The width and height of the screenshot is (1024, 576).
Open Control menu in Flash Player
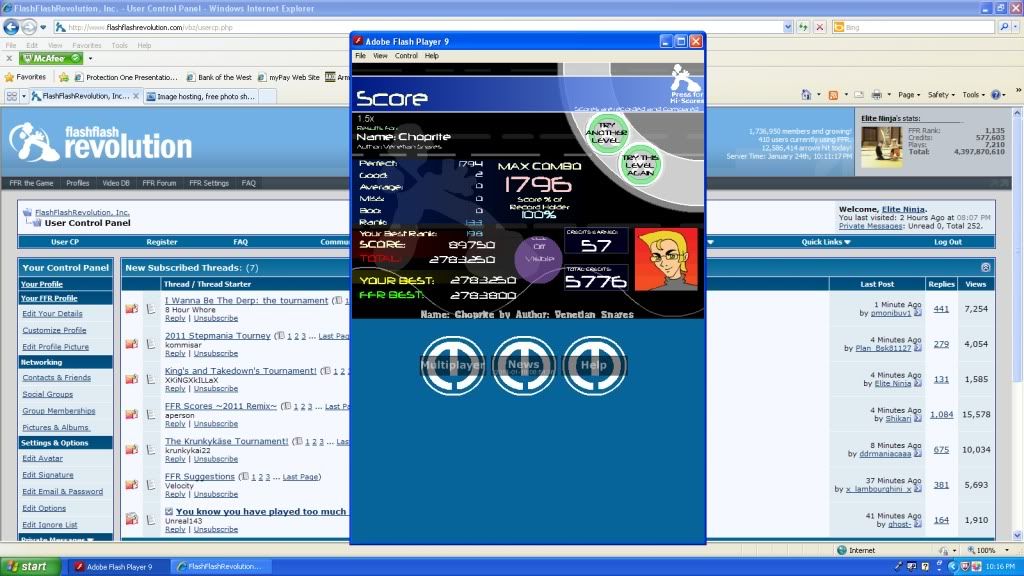click(x=406, y=56)
